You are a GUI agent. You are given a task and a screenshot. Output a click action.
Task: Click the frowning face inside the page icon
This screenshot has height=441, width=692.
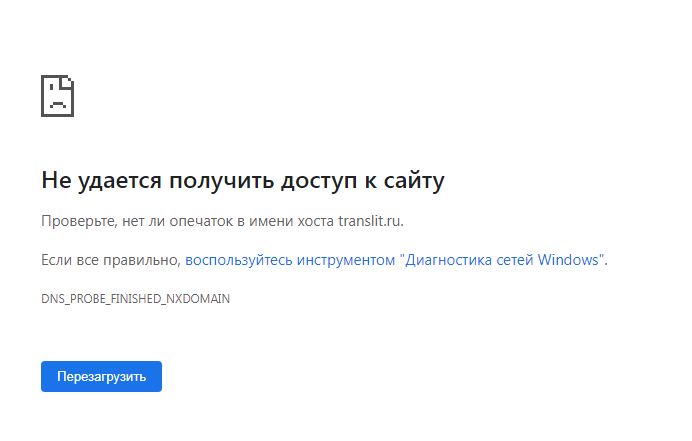click(56, 100)
